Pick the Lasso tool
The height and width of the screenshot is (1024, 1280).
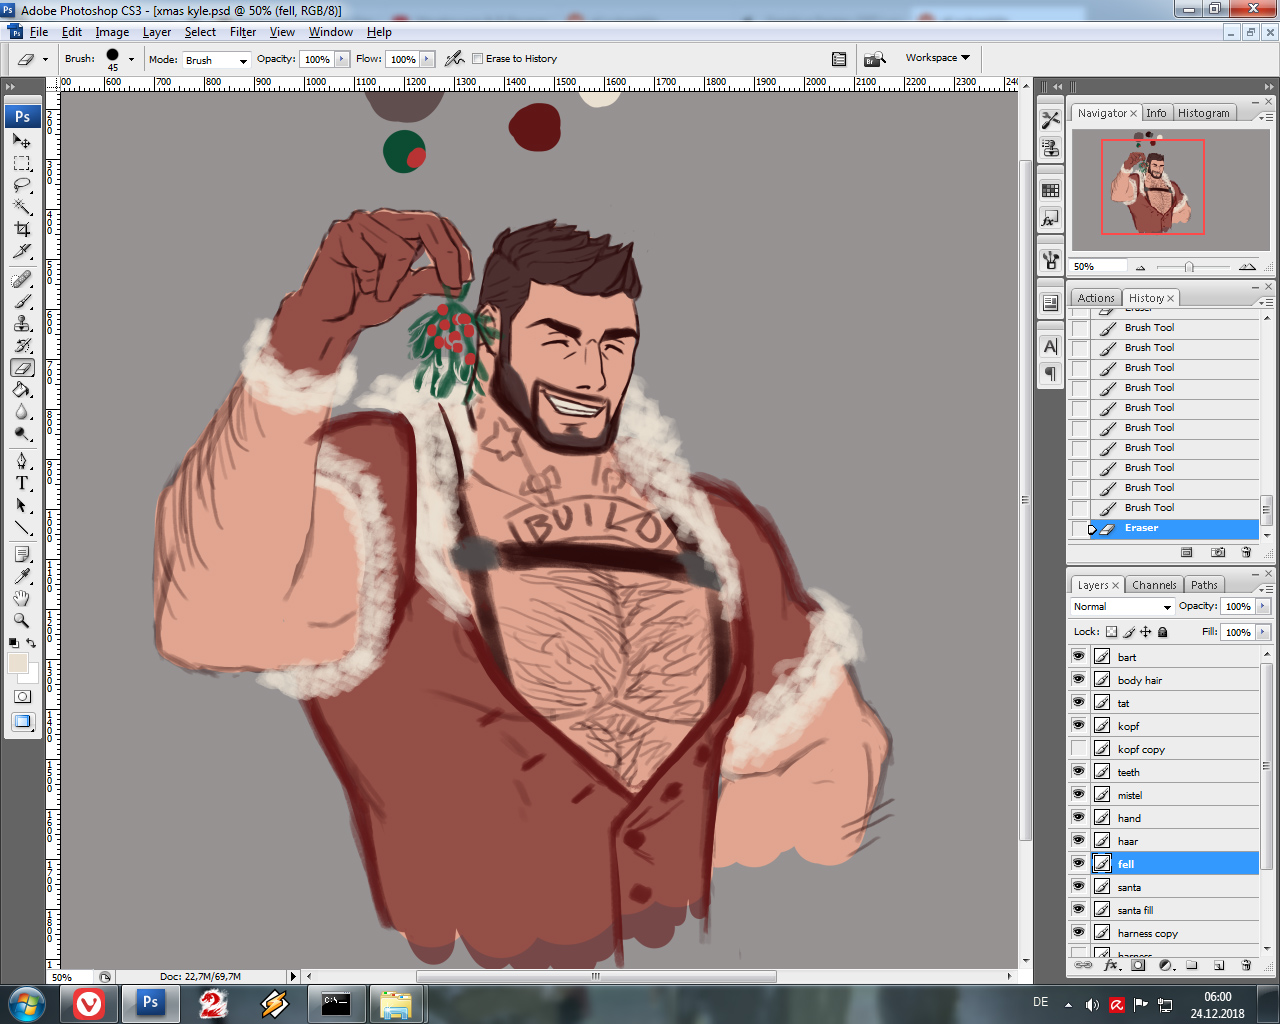pos(22,185)
